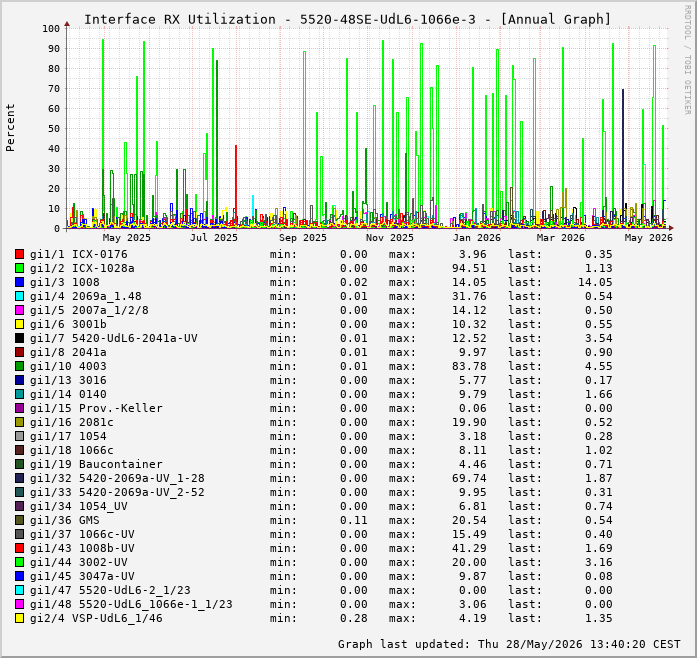Click the red swatch for gi1/43 1008b-UV

pos(19,548)
